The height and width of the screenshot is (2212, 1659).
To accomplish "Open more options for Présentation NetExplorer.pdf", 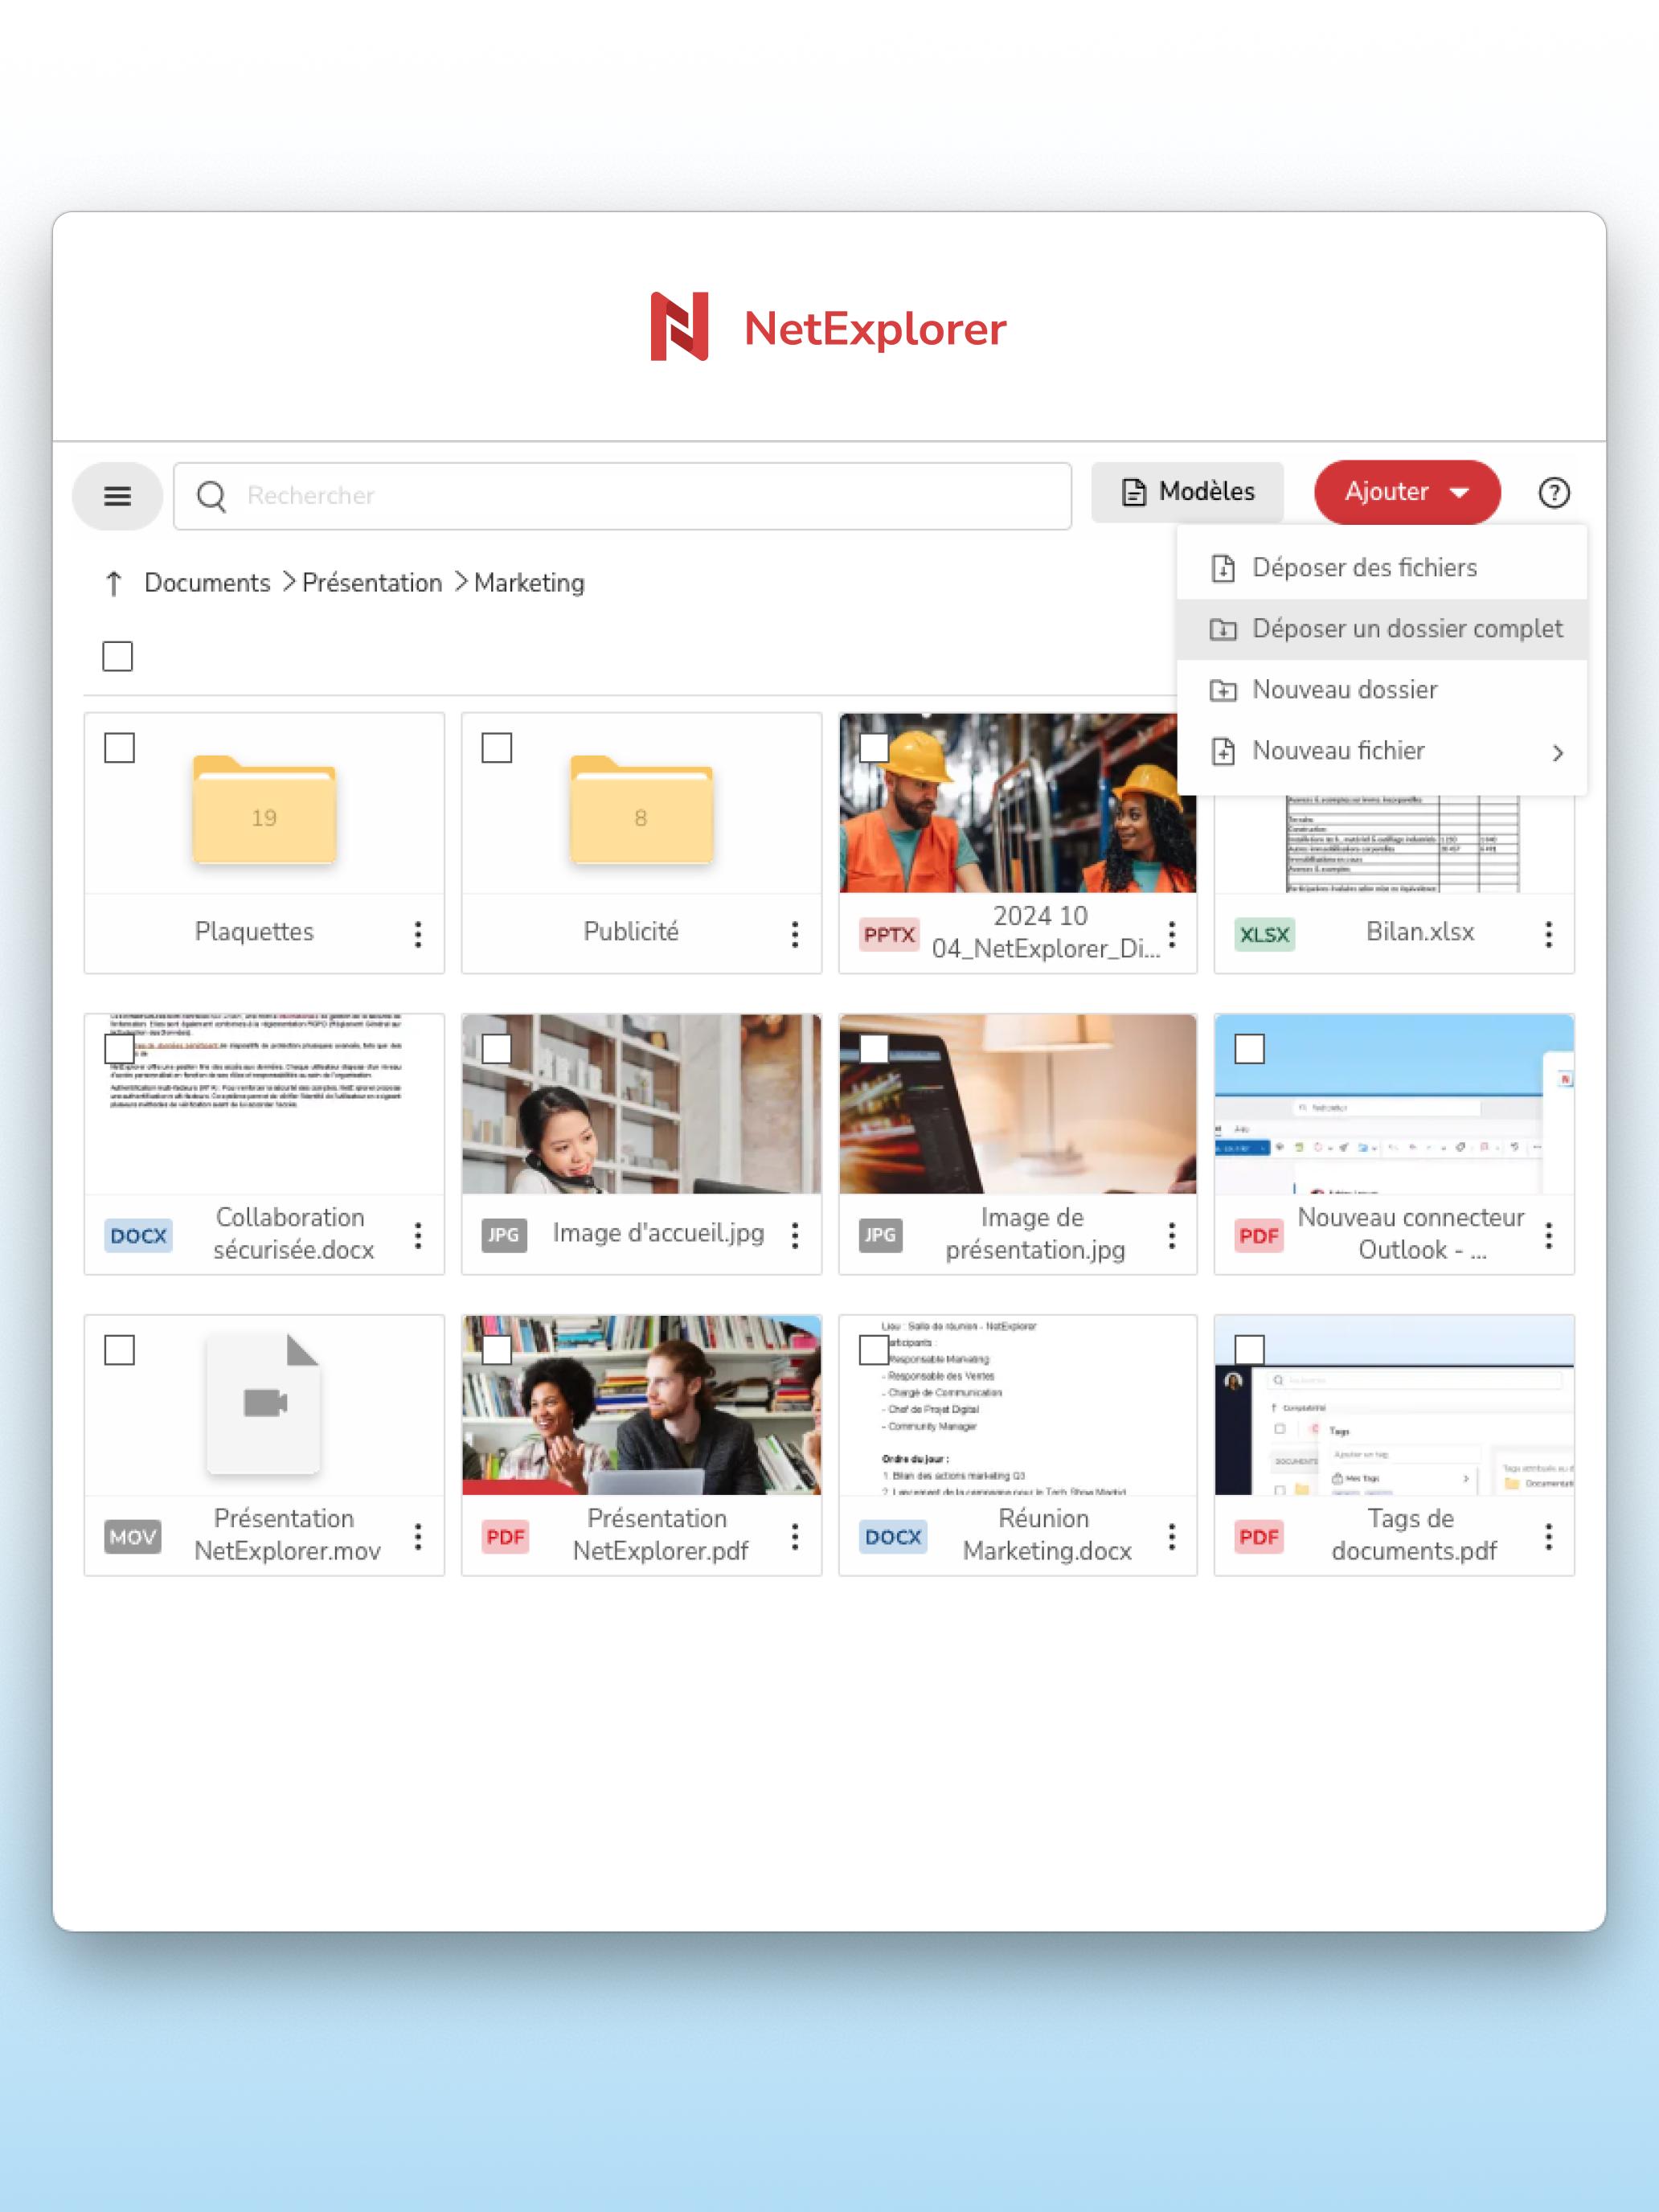I will click(795, 1537).
